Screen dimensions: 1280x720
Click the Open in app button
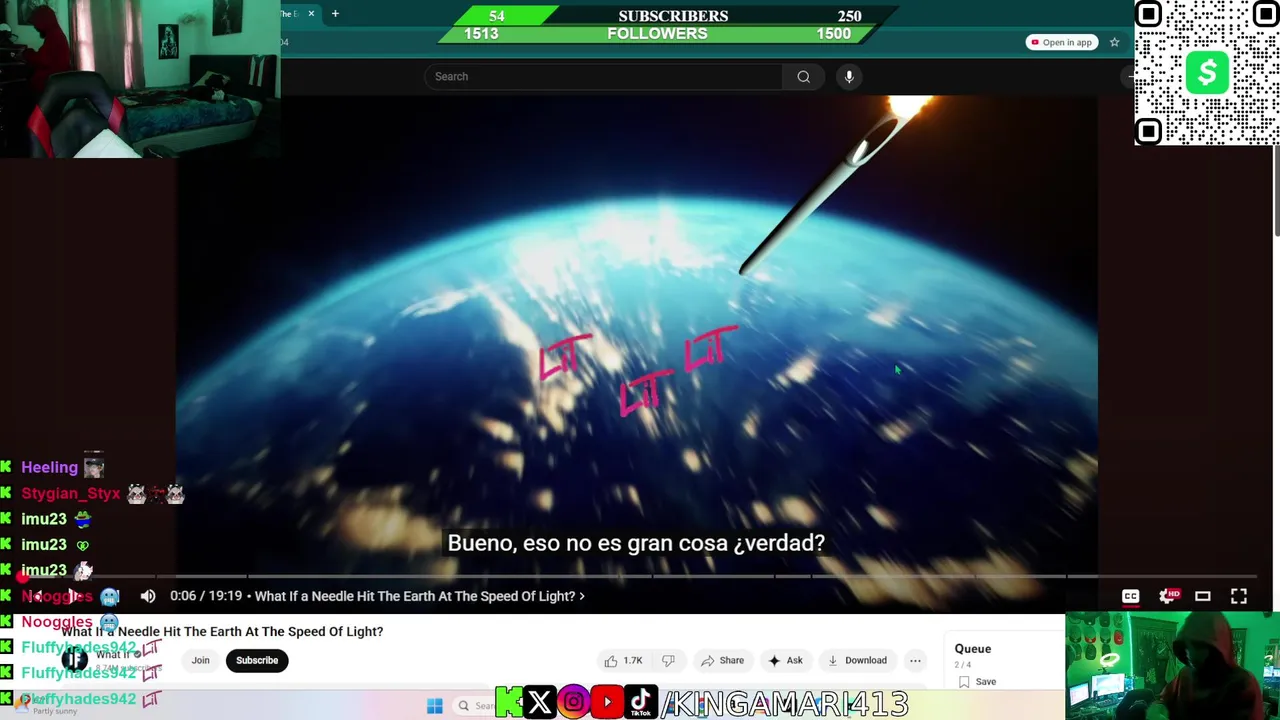1062,42
